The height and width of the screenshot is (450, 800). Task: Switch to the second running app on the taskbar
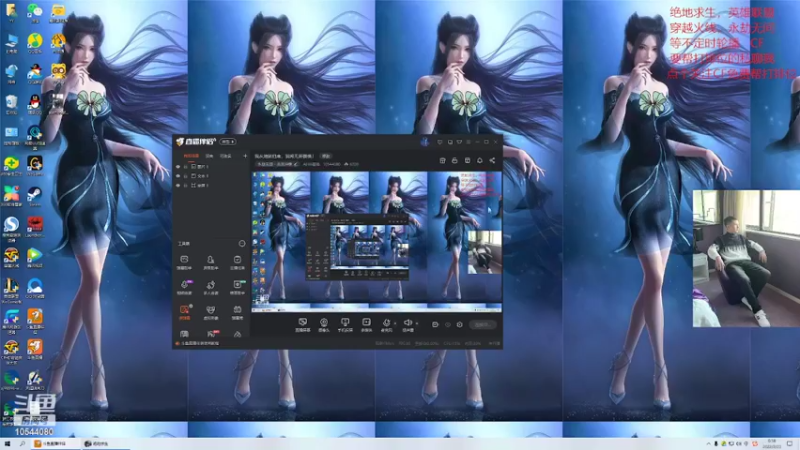click(x=105, y=444)
